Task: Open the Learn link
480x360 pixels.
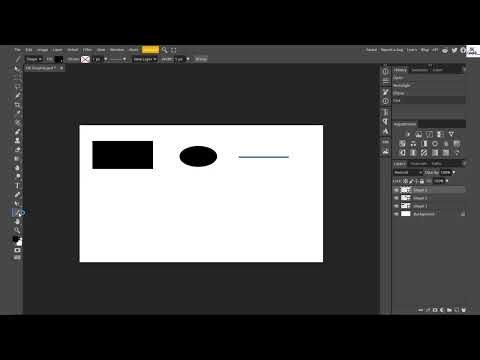Action: pyautogui.click(x=412, y=50)
